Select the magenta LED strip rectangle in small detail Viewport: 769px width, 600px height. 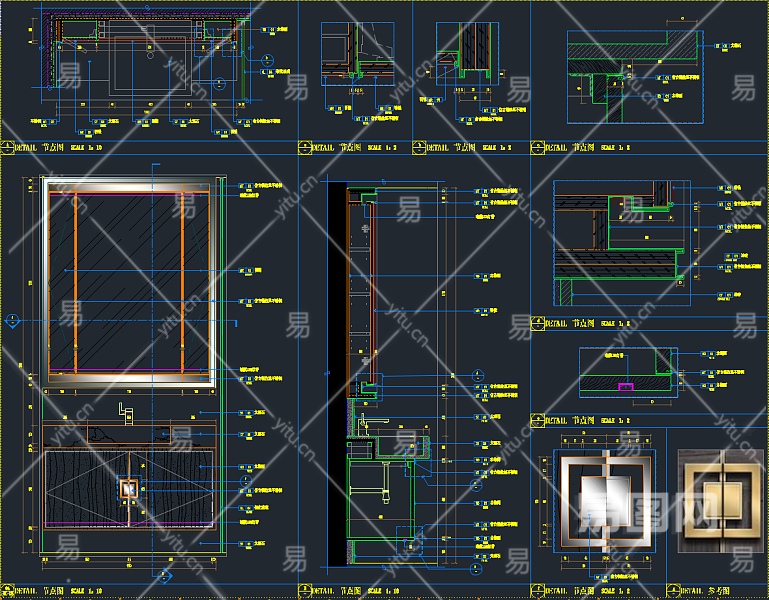(x=626, y=387)
